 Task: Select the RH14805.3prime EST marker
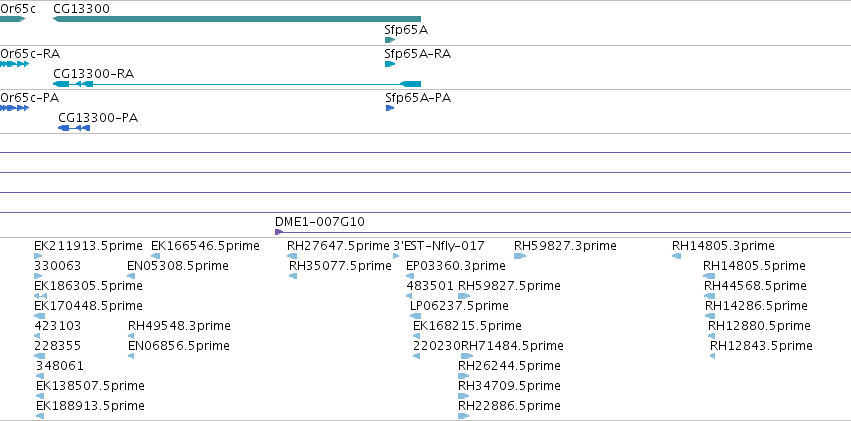(676, 256)
